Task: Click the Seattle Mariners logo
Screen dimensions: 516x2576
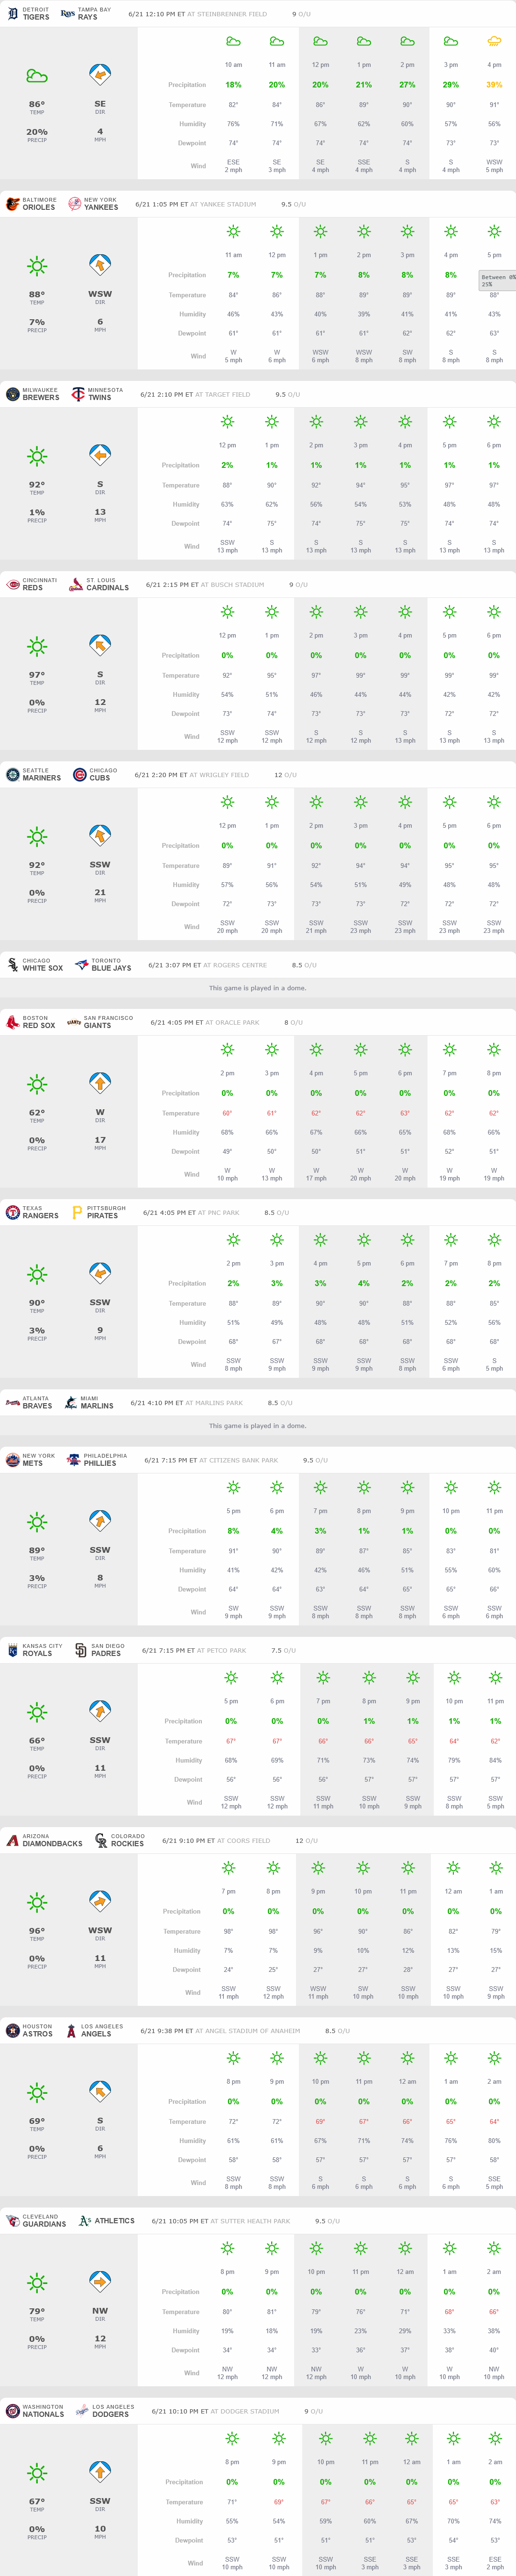Action: click(13, 774)
